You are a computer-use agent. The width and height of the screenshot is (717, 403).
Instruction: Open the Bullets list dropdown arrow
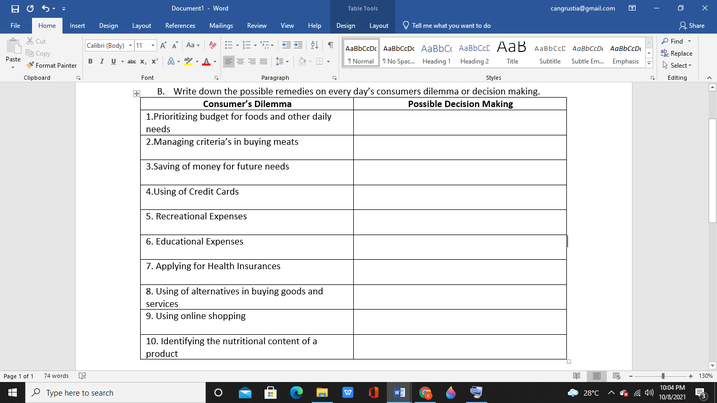click(237, 45)
